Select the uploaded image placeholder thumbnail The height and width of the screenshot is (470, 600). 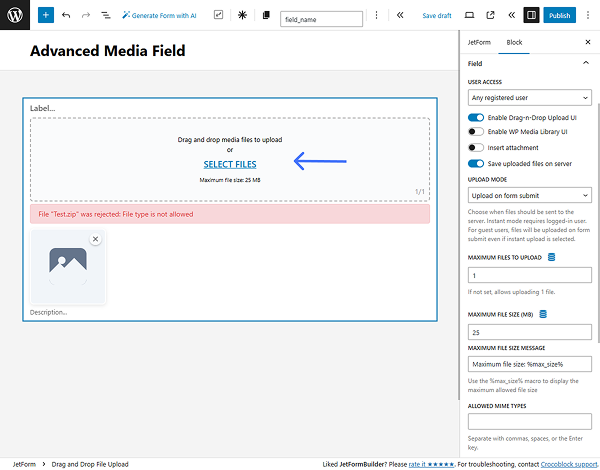tap(68, 267)
